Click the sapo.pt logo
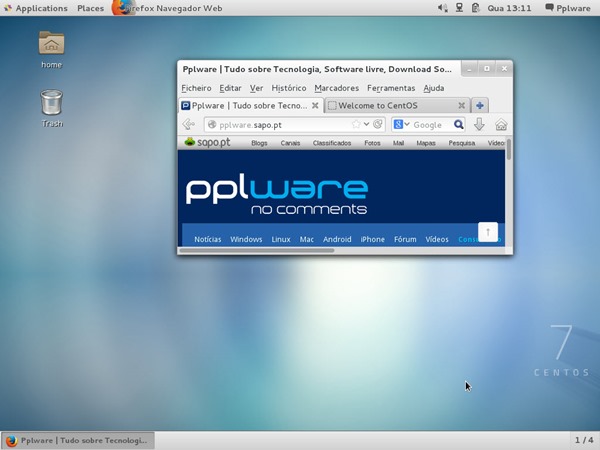The width and height of the screenshot is (600, 450). (207, 142)
